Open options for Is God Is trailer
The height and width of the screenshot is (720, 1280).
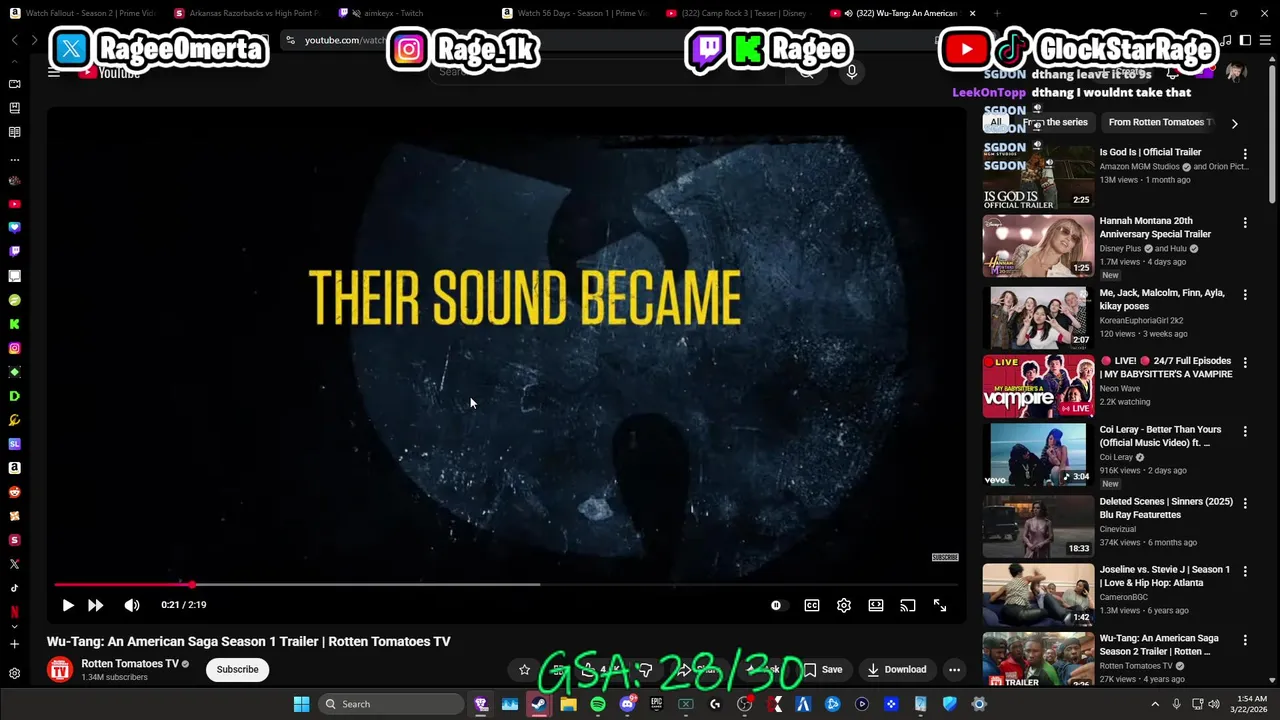pos(1245,154)
